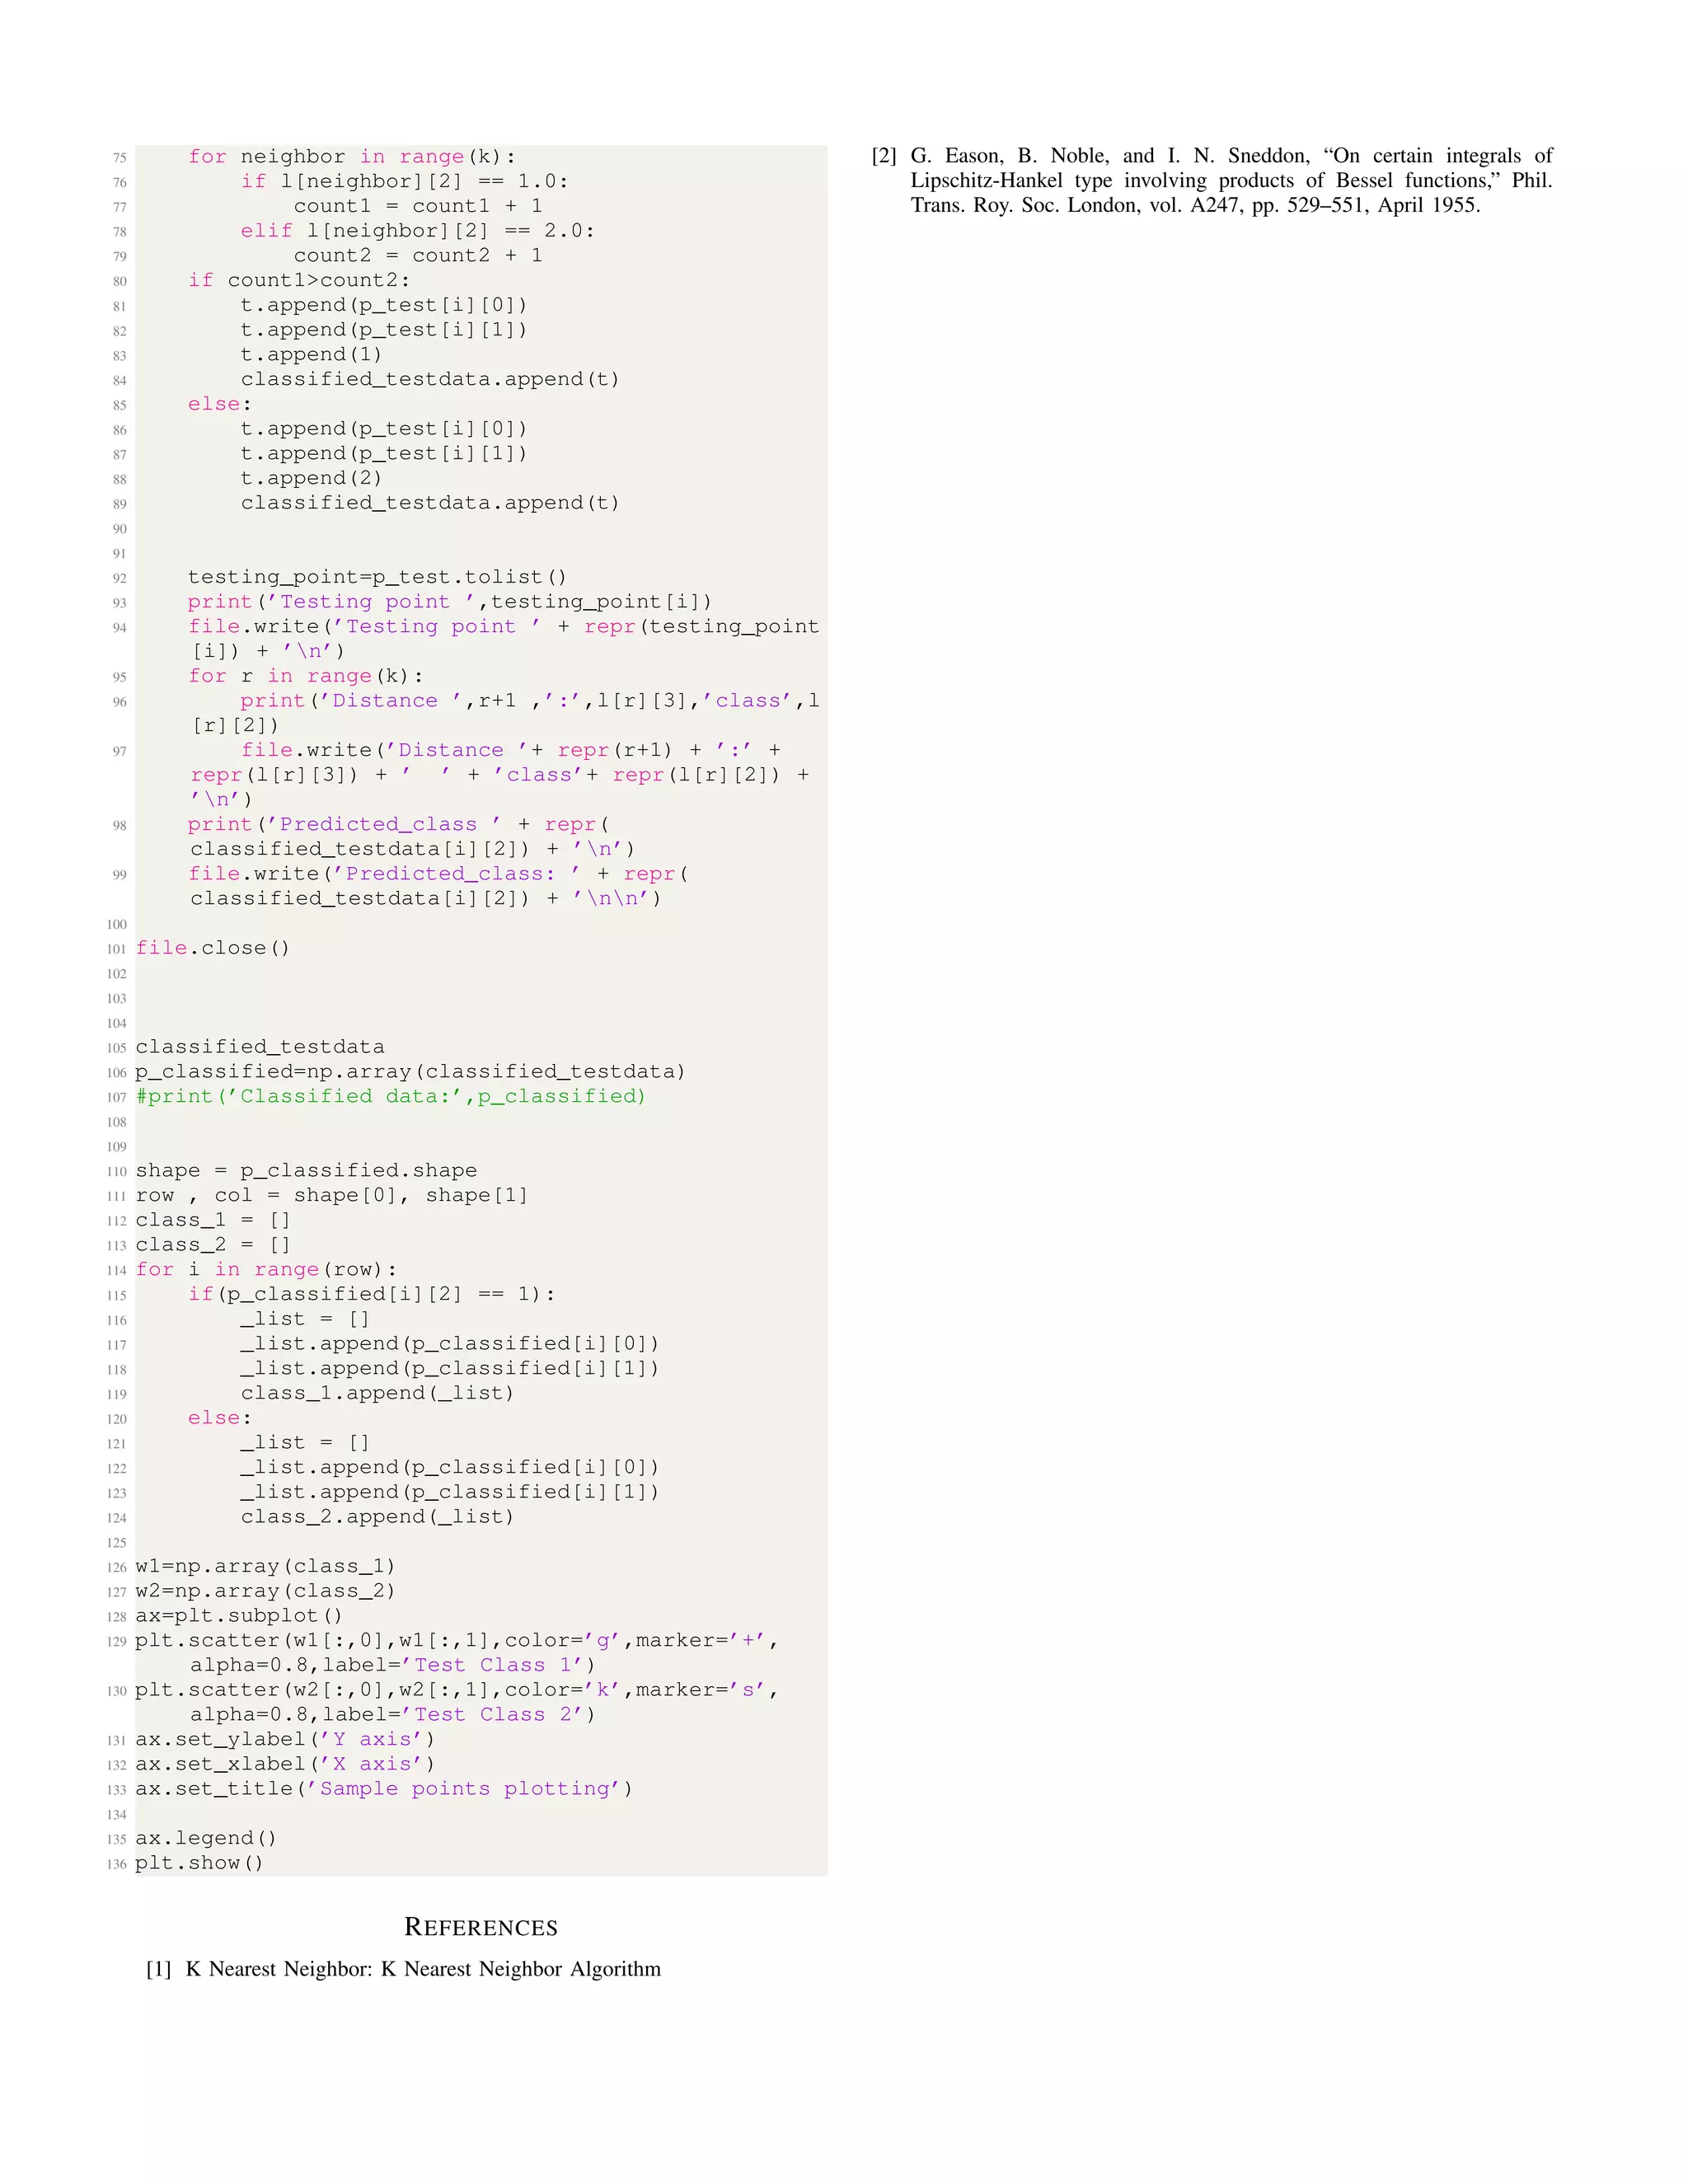Click 'p_classified=np.array(classified_testdata)' line
The width and height of the screenshot is (1688, 2184).
click(x=410, y=1071)
